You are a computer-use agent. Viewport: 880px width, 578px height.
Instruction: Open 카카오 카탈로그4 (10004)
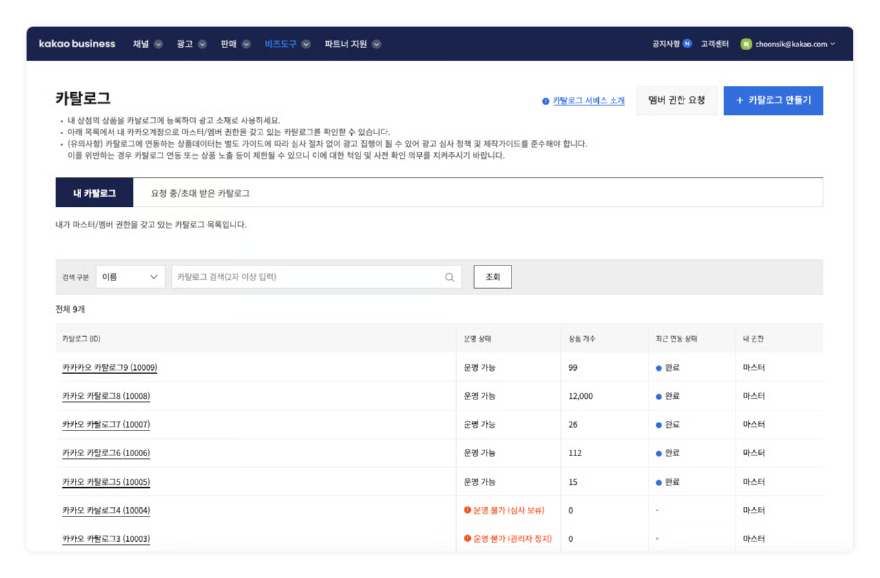click(x=106, y=510)
